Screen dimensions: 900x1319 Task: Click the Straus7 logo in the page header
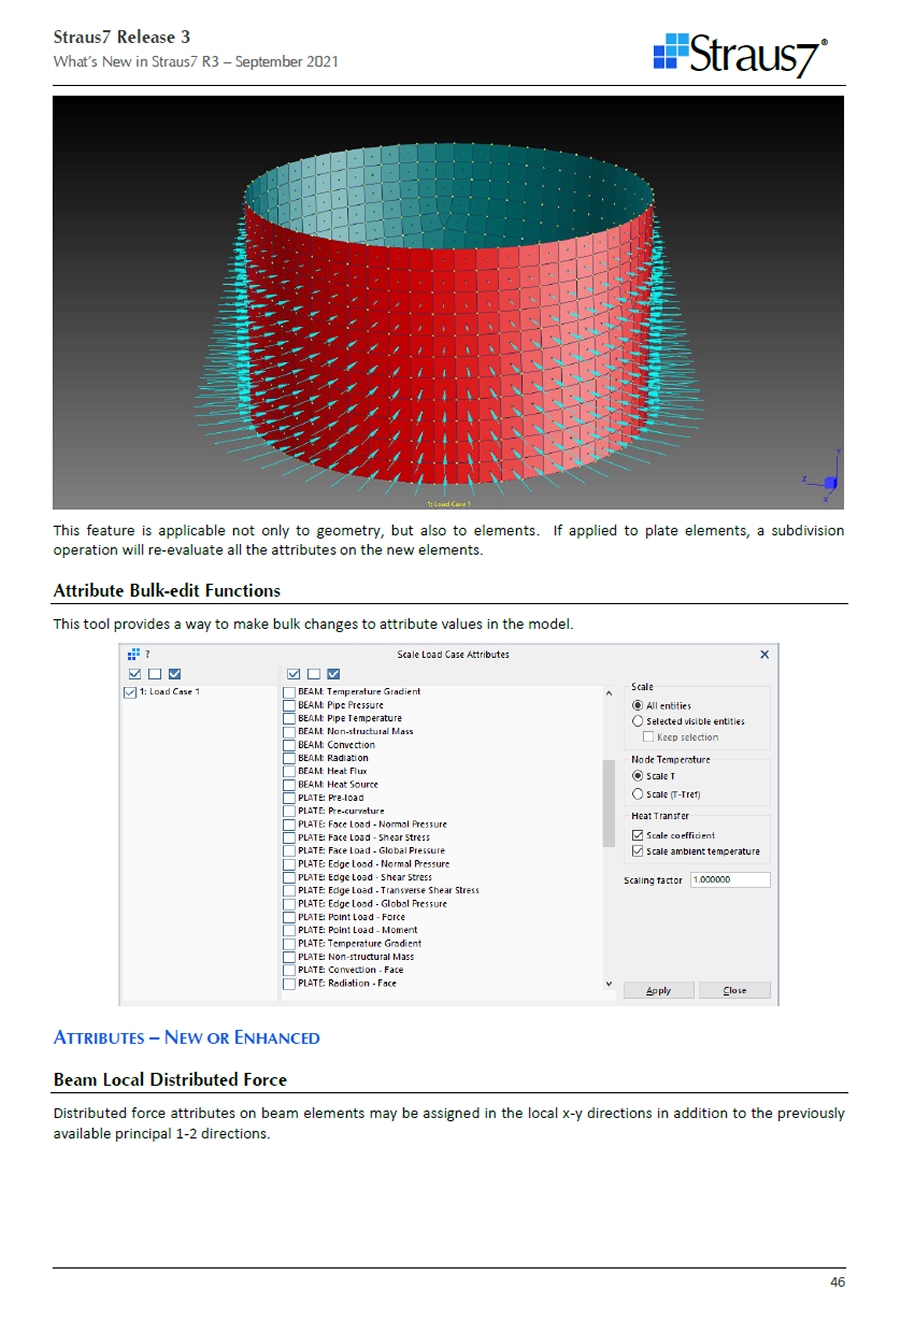(740, 55)
